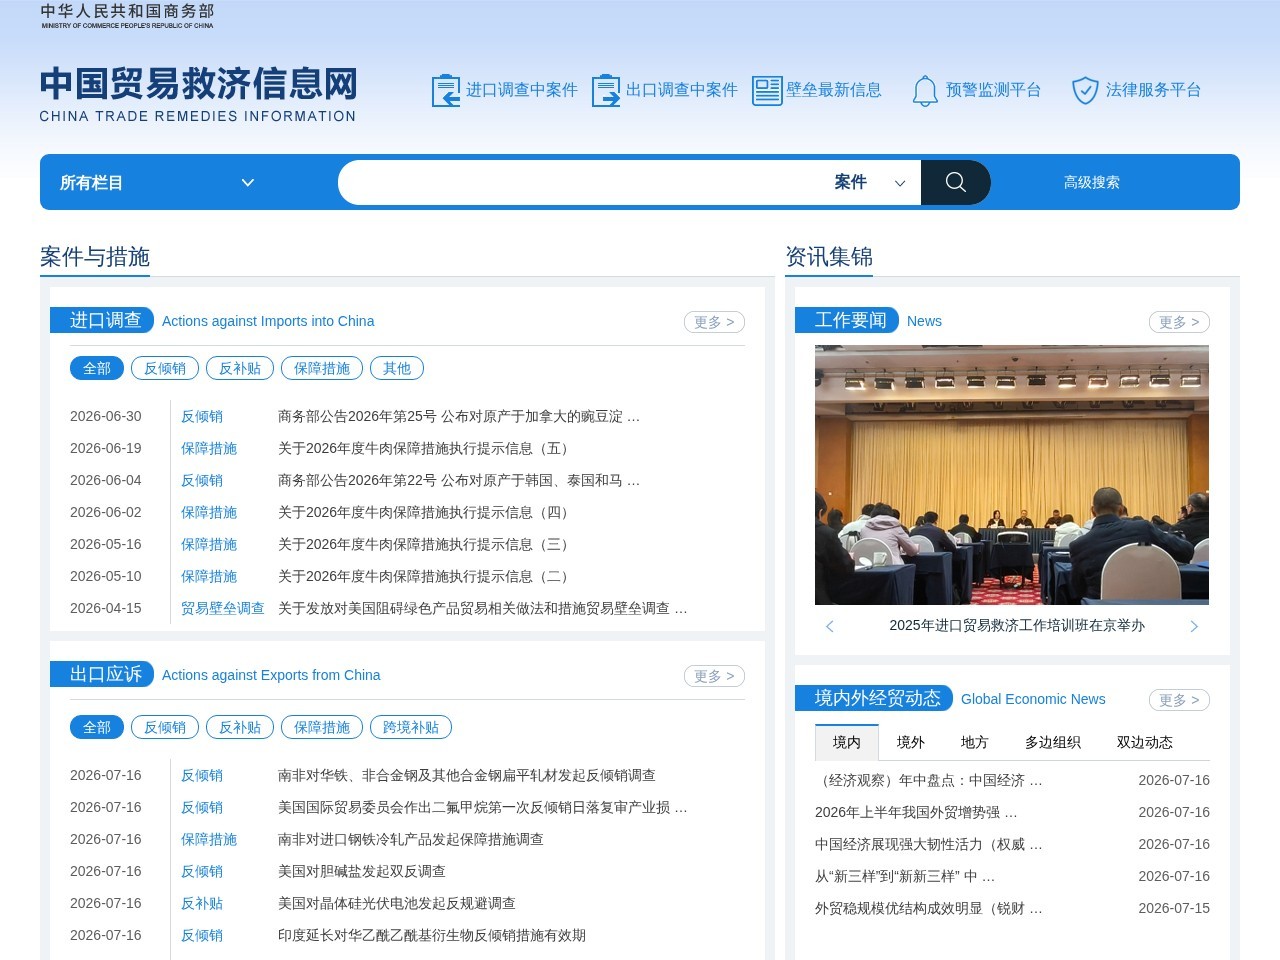The image size is (1280, 960).
Task: Open 美国对晶体硅光伏电池发起反规避调查
Action: (x=397, y=903)
